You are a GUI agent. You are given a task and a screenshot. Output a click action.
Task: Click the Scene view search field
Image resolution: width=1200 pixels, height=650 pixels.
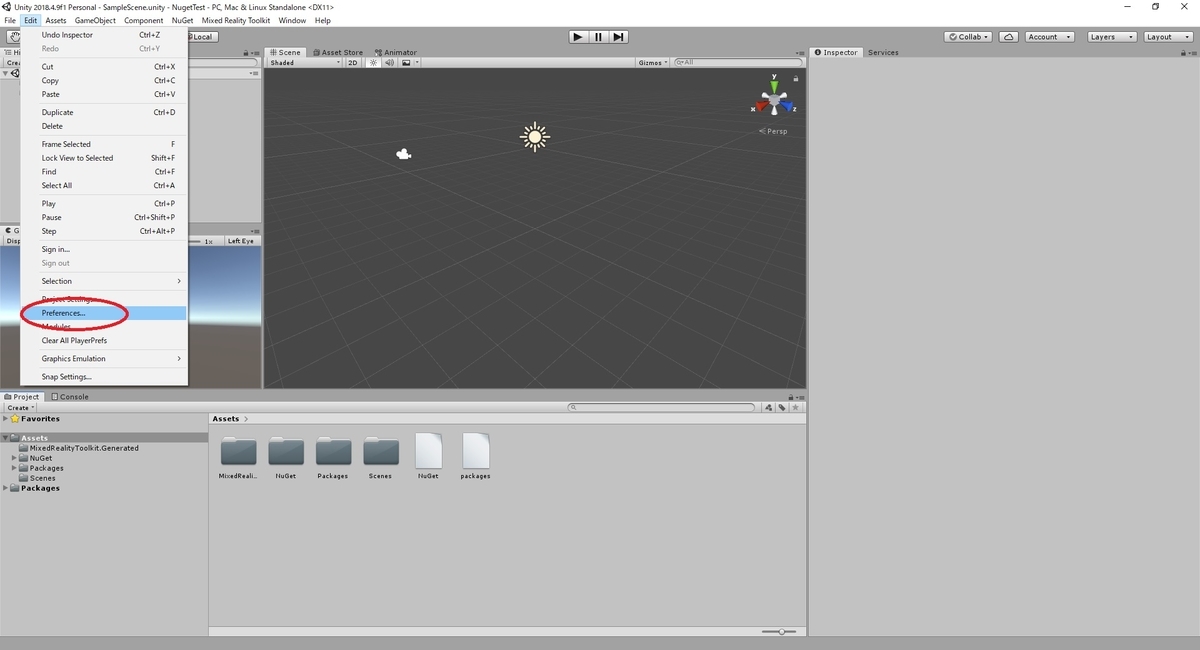pyautogui.click(x=738, y=62)
